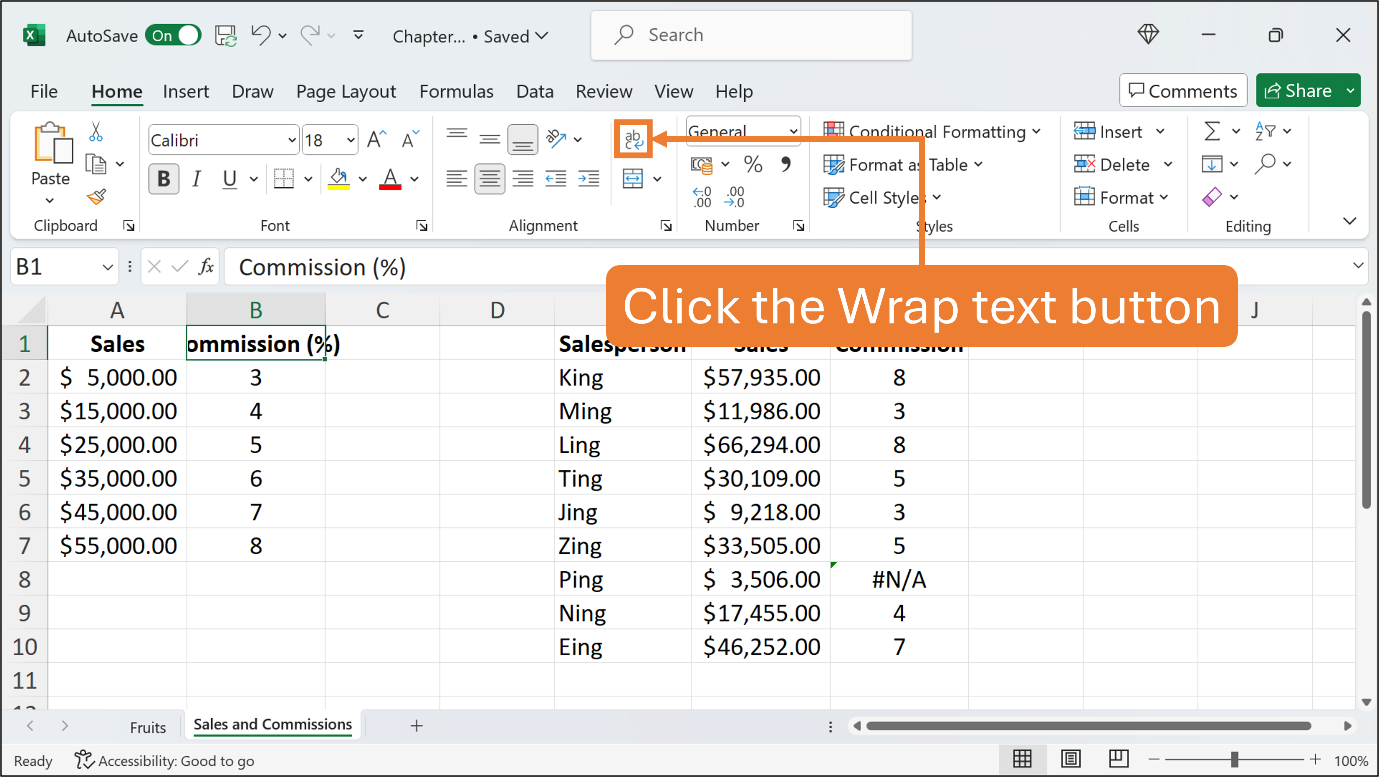Click the Format button in Cells group
1379x777 pixels.
pyautogui.click(x=1120, y=197)
